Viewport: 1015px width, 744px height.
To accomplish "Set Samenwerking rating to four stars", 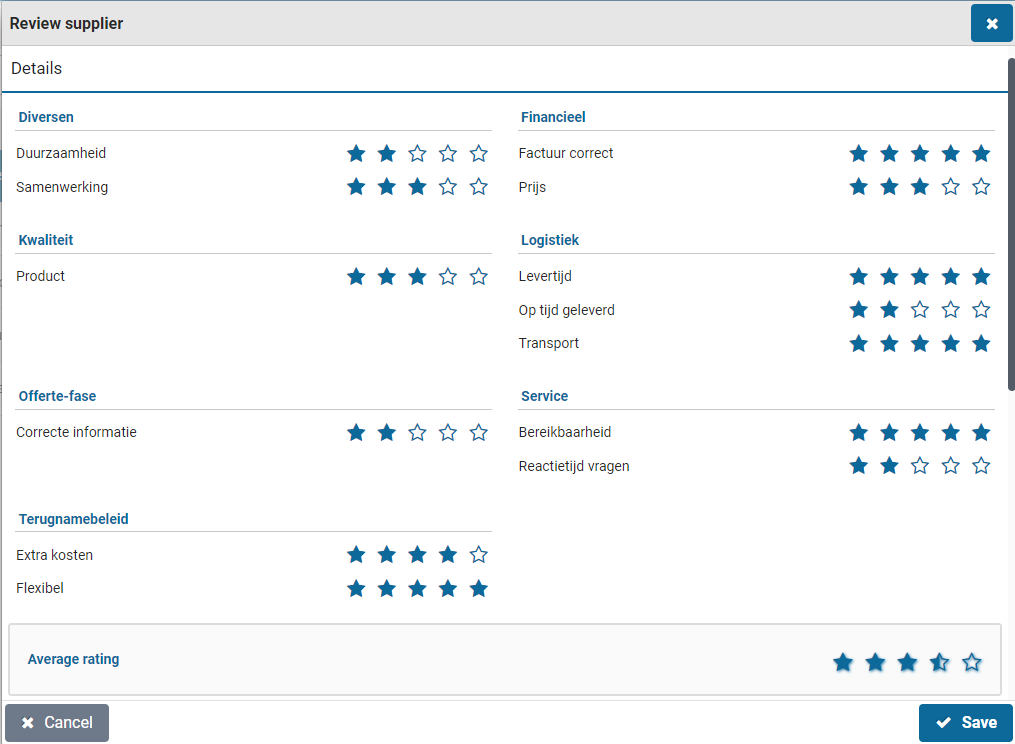I will 448,187.
